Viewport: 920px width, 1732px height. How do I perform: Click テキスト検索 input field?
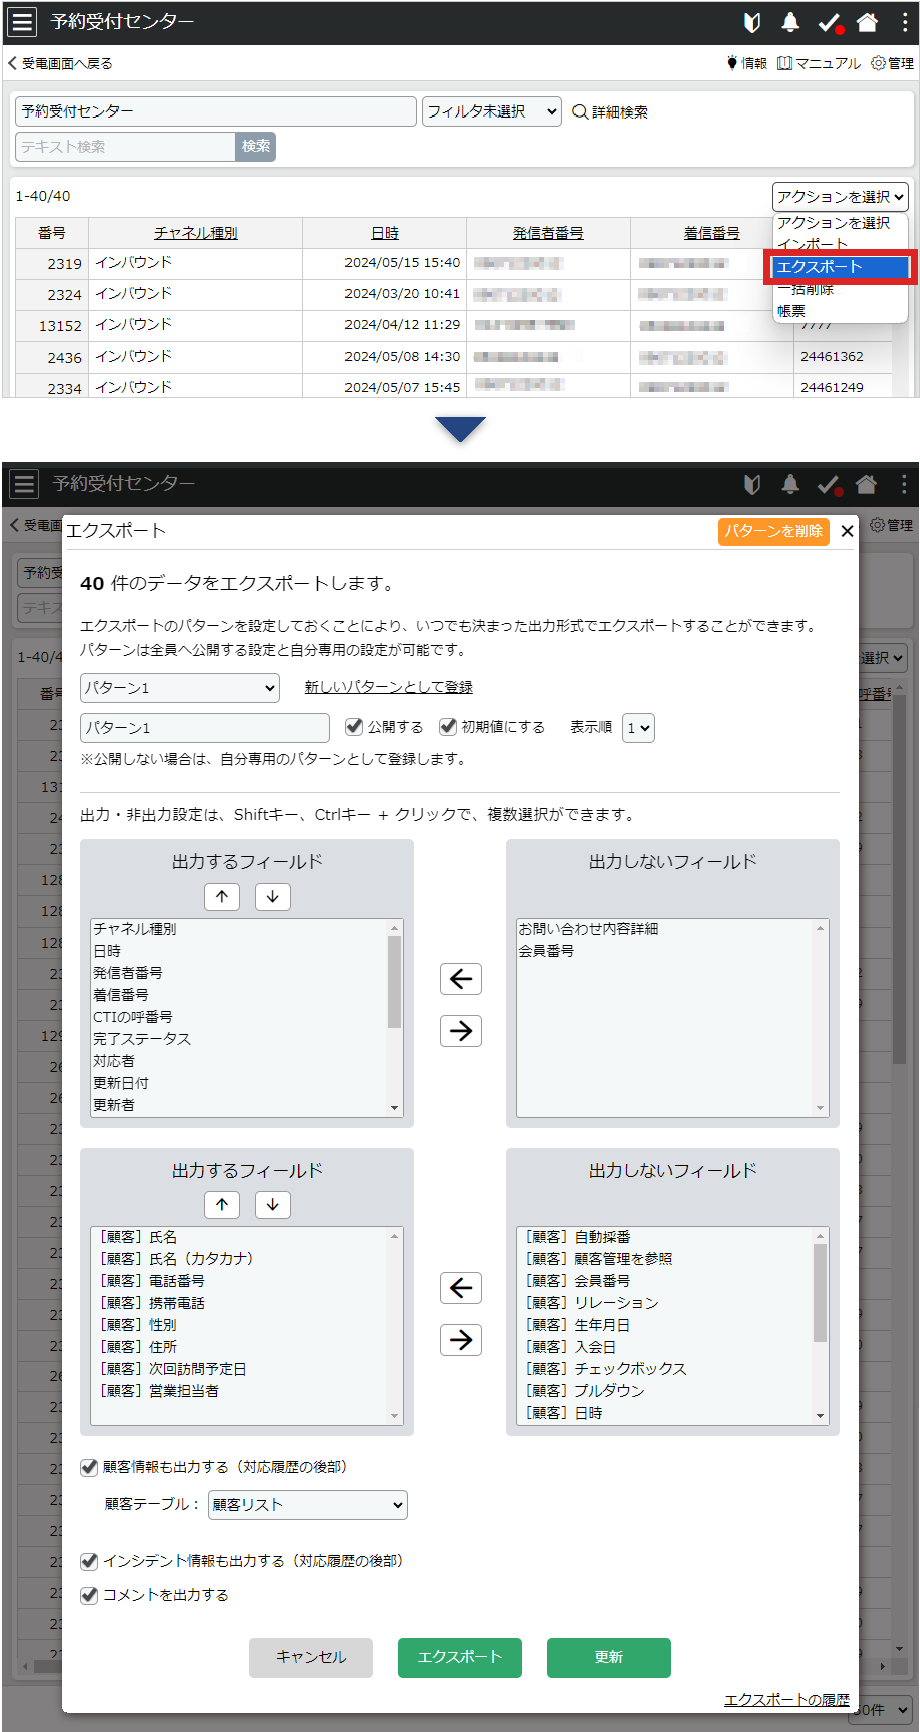tap(126, 147)
